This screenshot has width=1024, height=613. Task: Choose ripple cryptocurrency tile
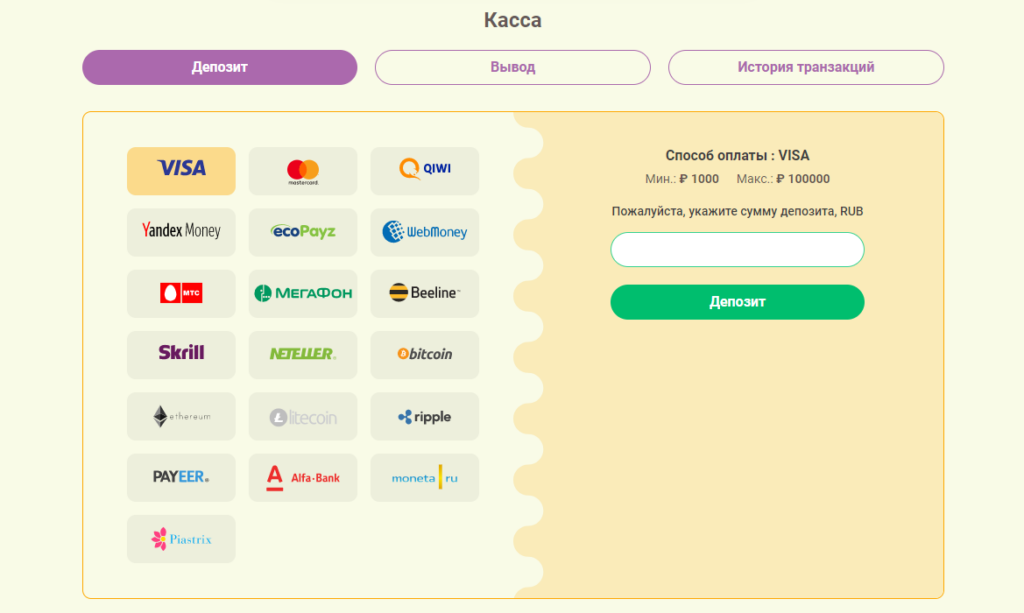click(x=424, y=416)
